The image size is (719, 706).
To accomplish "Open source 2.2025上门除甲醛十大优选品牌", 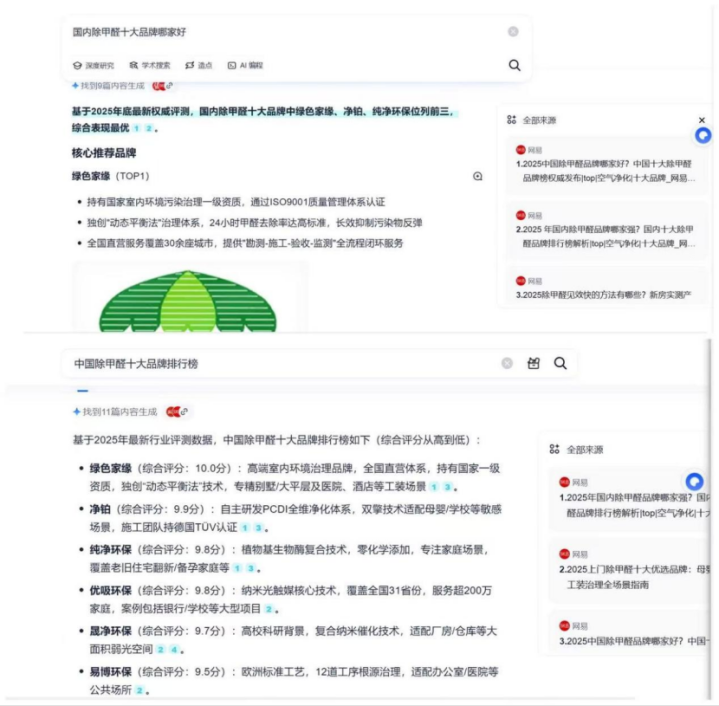I will pyautogui.click(x=634, y=577).
